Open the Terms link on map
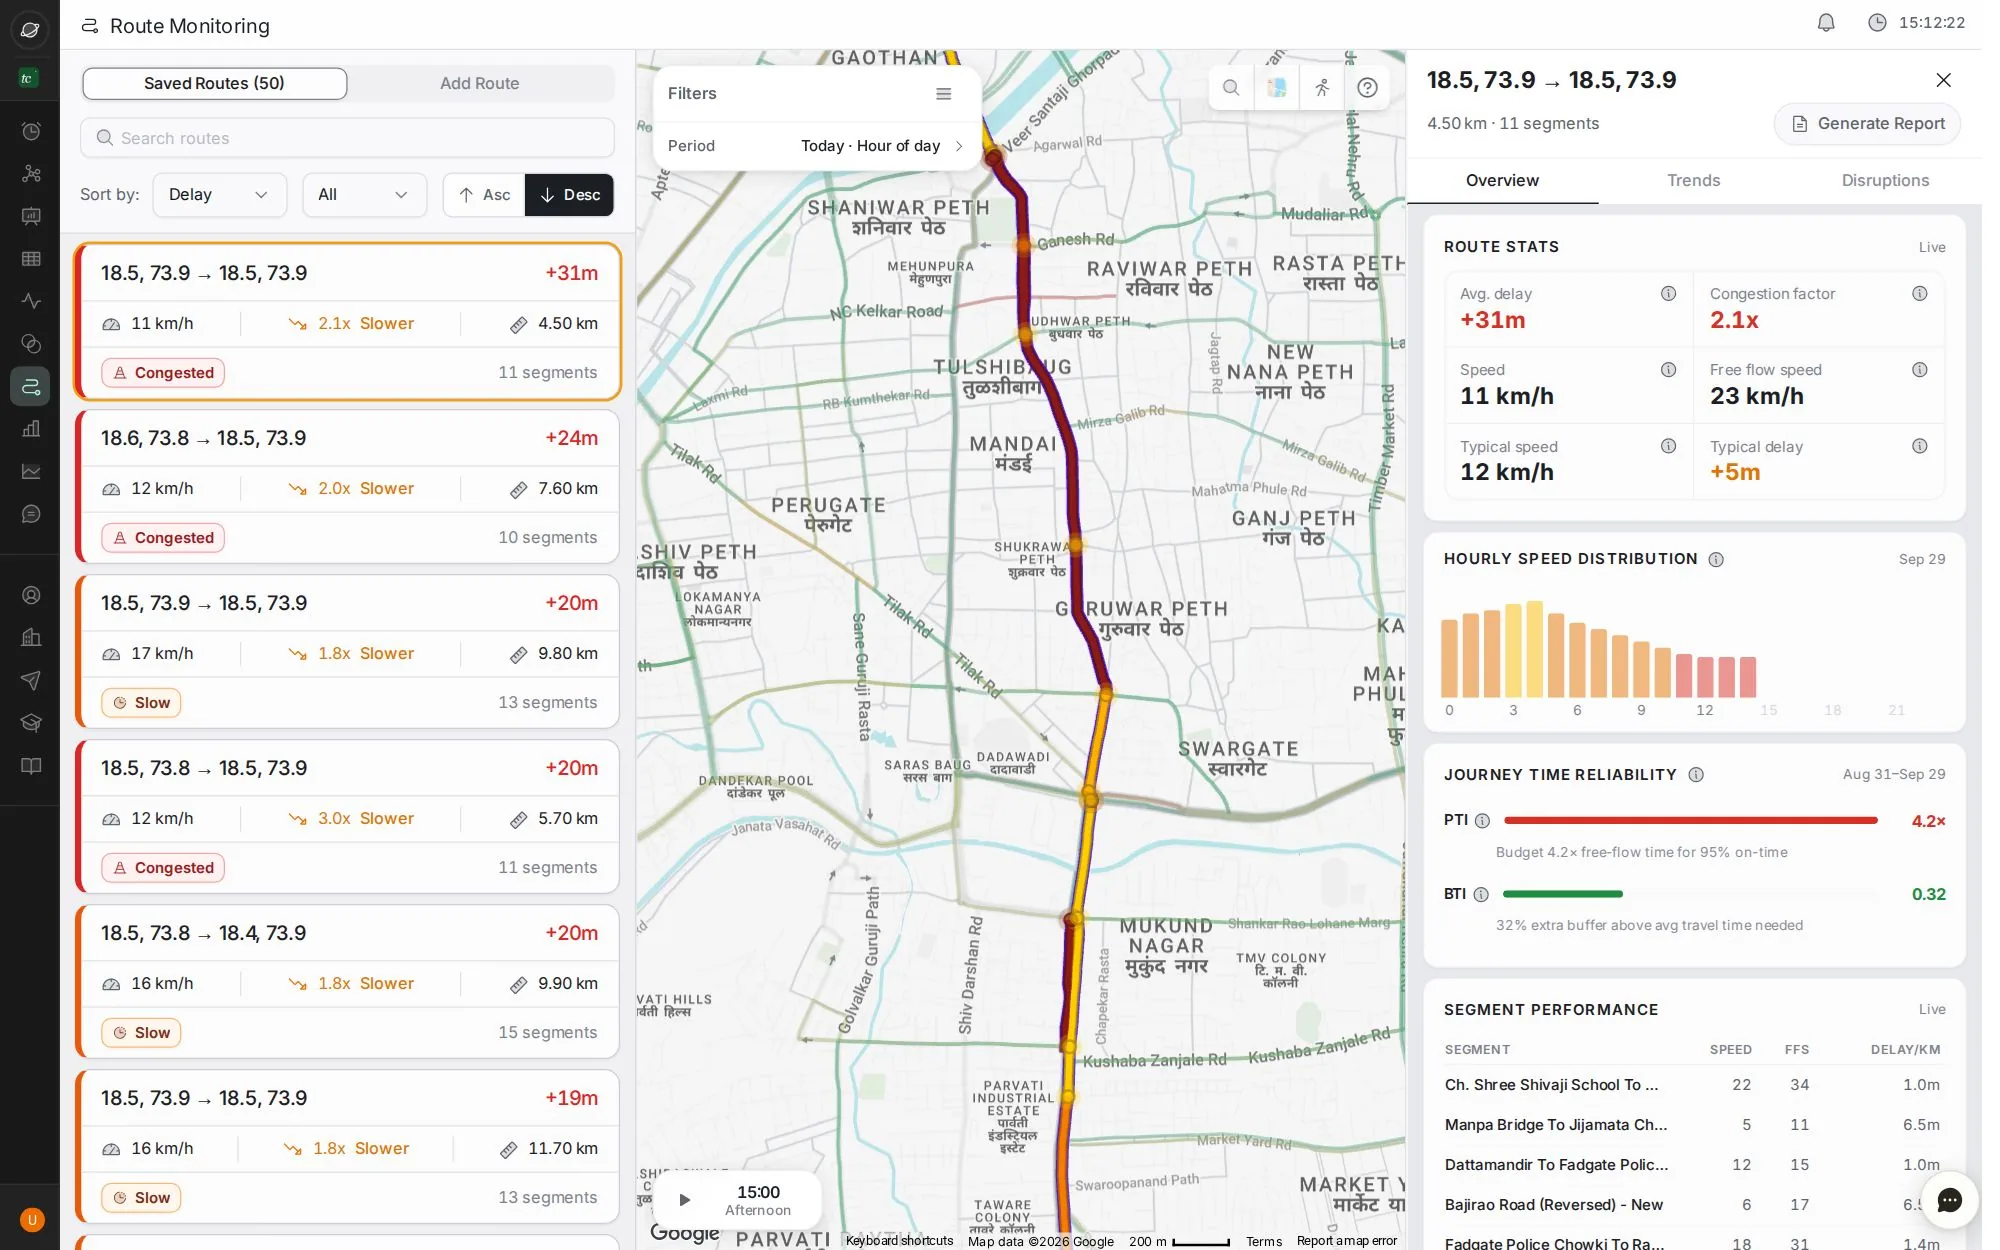The image size is (2000, 1250). pyautogui.click(x=1263, y=1241)
